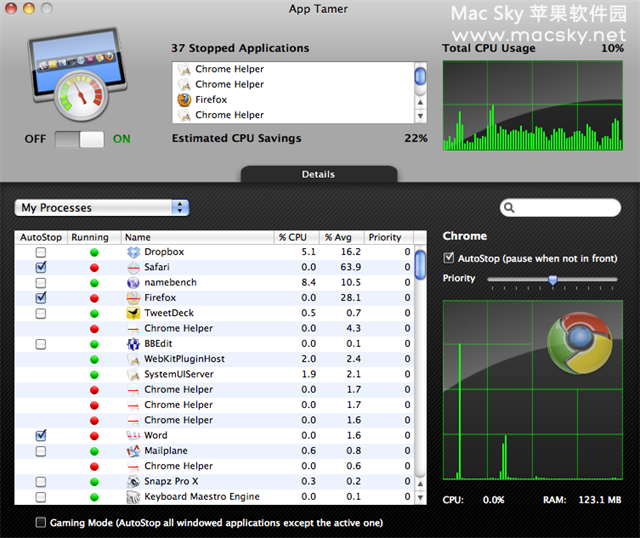This screenshot has height=538, width=640.
Task: Click the Firefox icon in process table
Action: (x=133, y=298)
